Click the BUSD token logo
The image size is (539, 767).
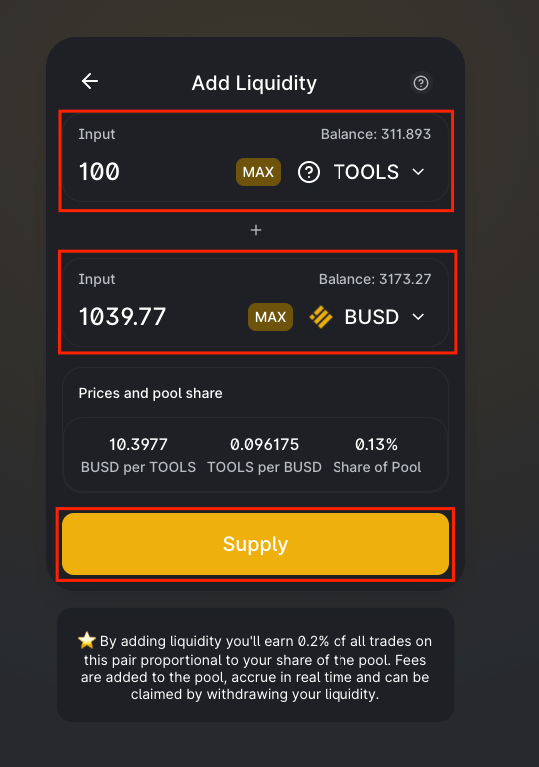pos(321,317)
